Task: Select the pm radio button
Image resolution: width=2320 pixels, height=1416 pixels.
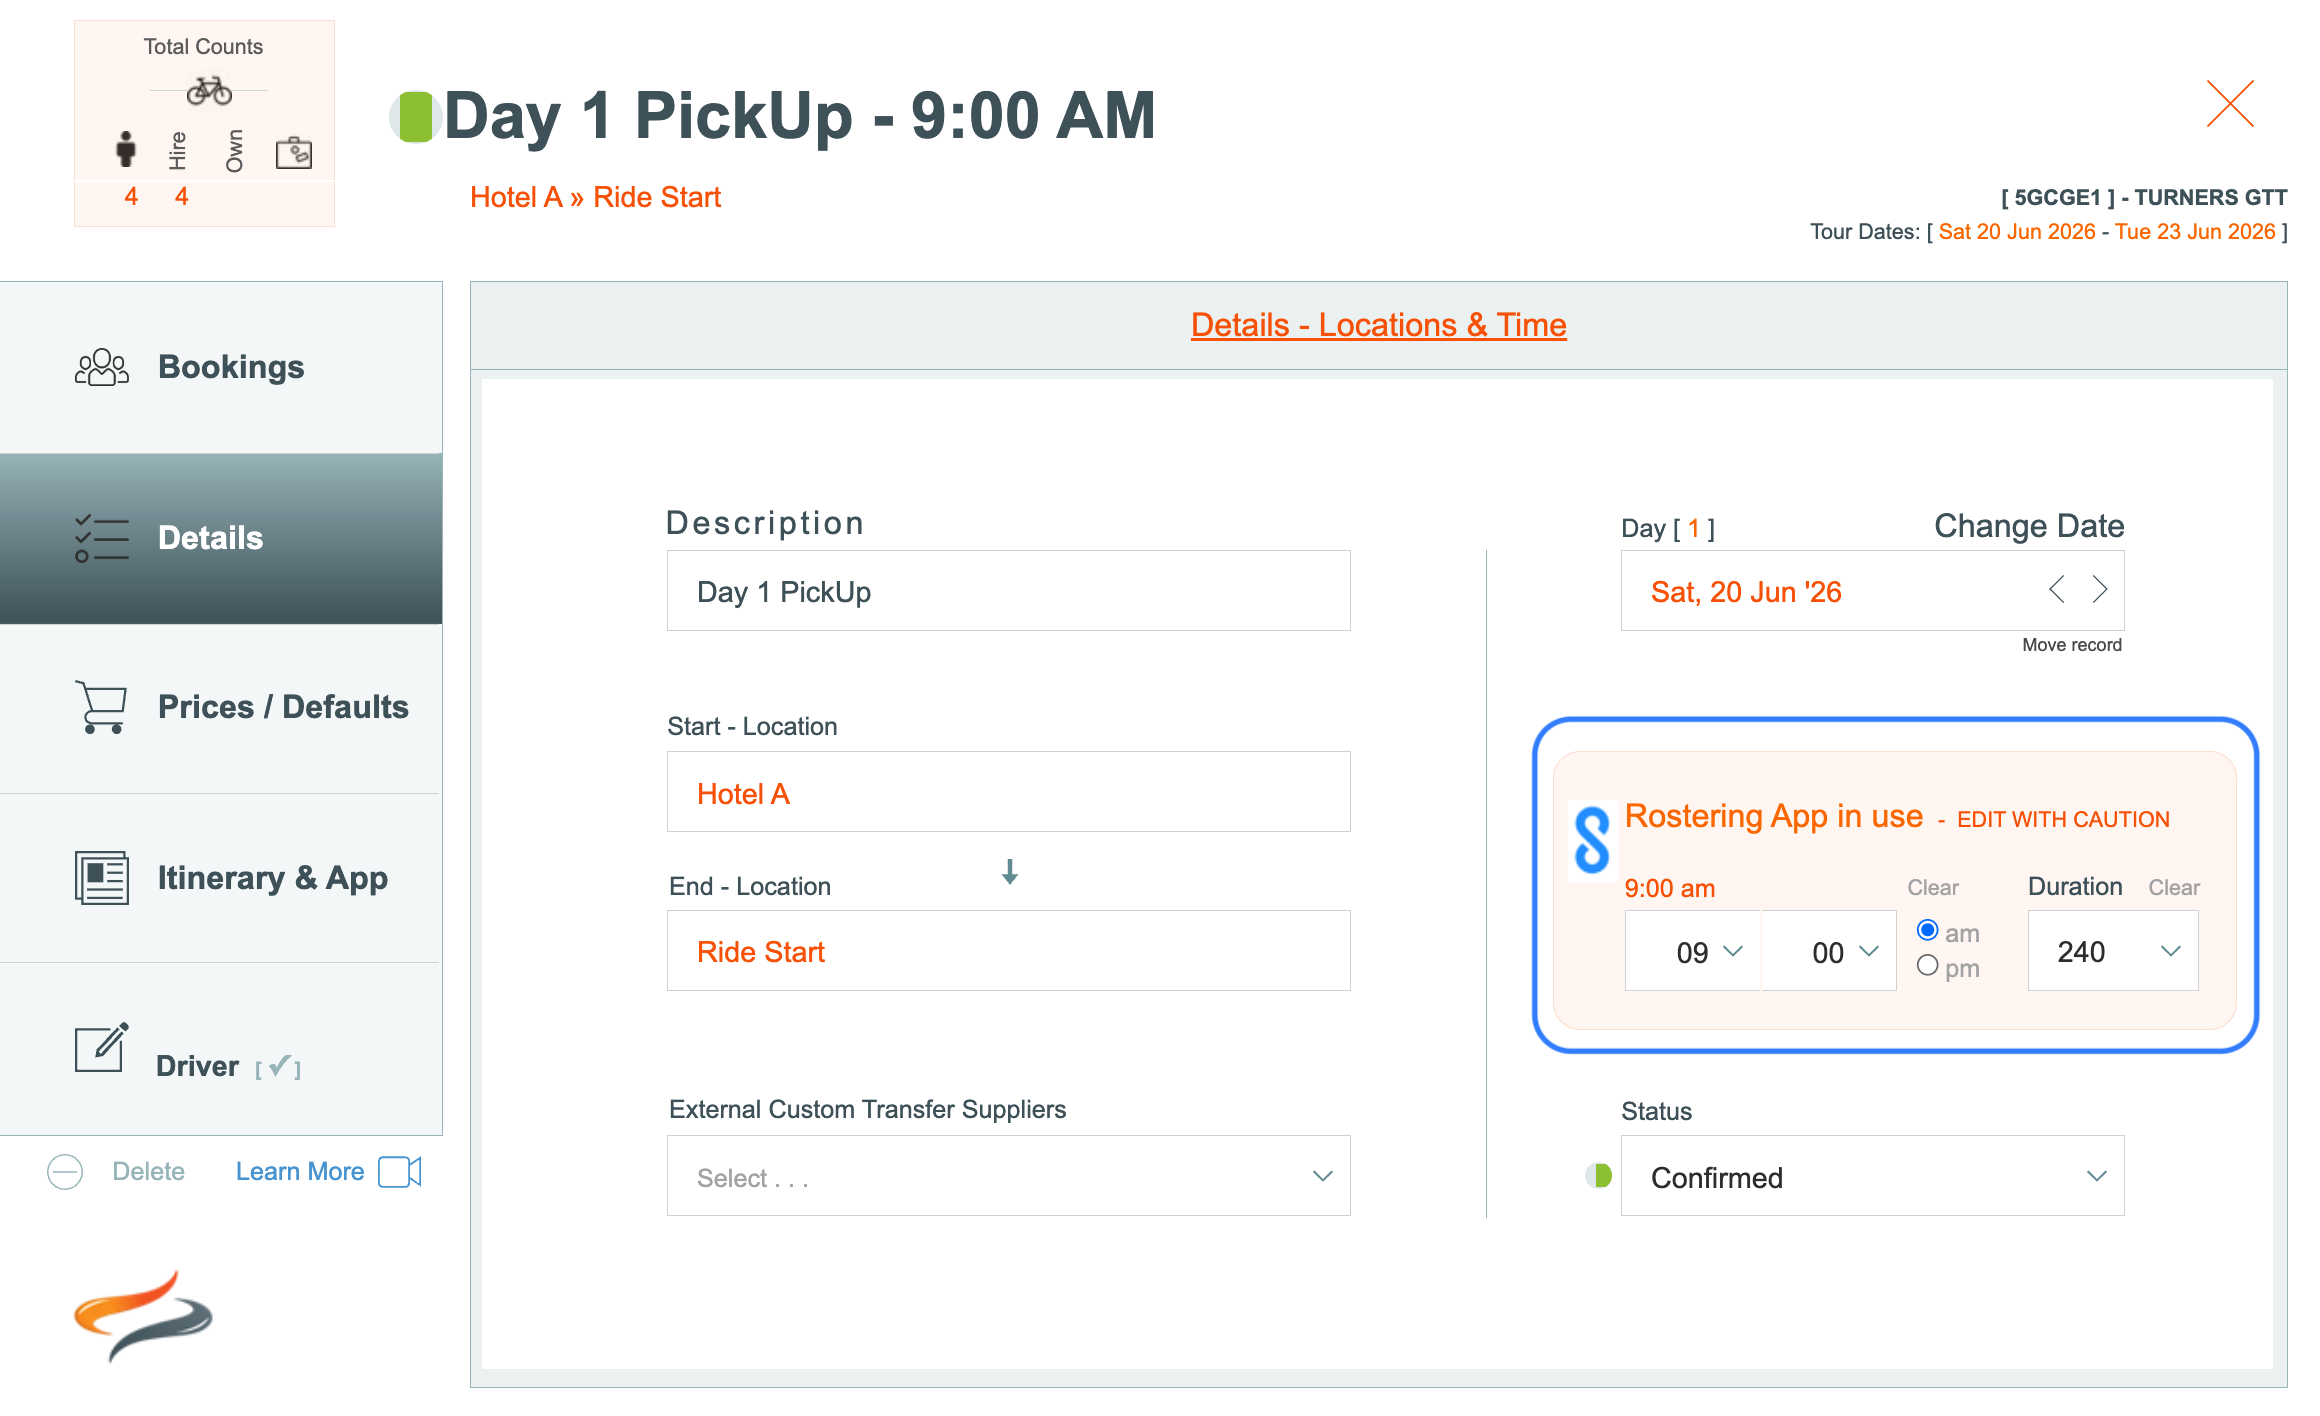Action: [x=1928, y=966]
